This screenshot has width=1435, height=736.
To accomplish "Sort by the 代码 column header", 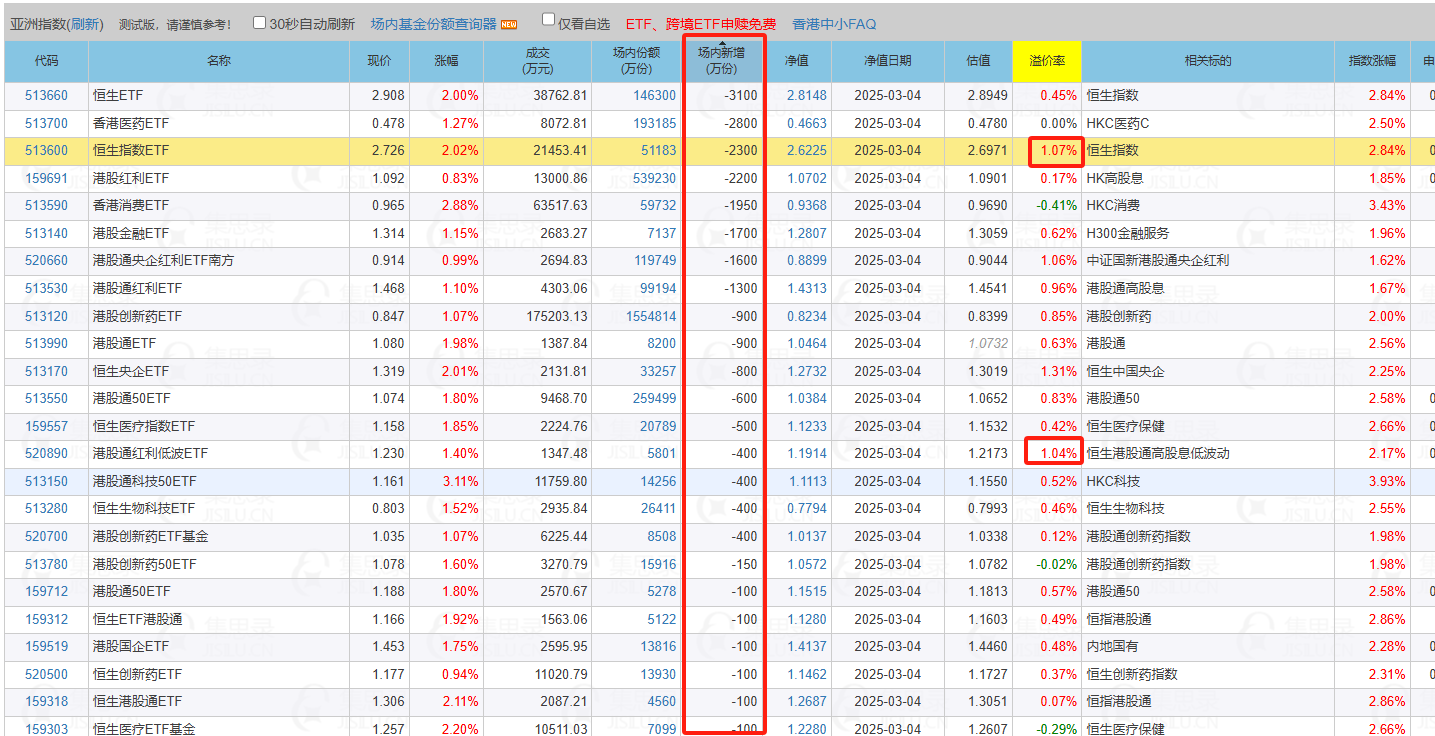I will [46, 61].
